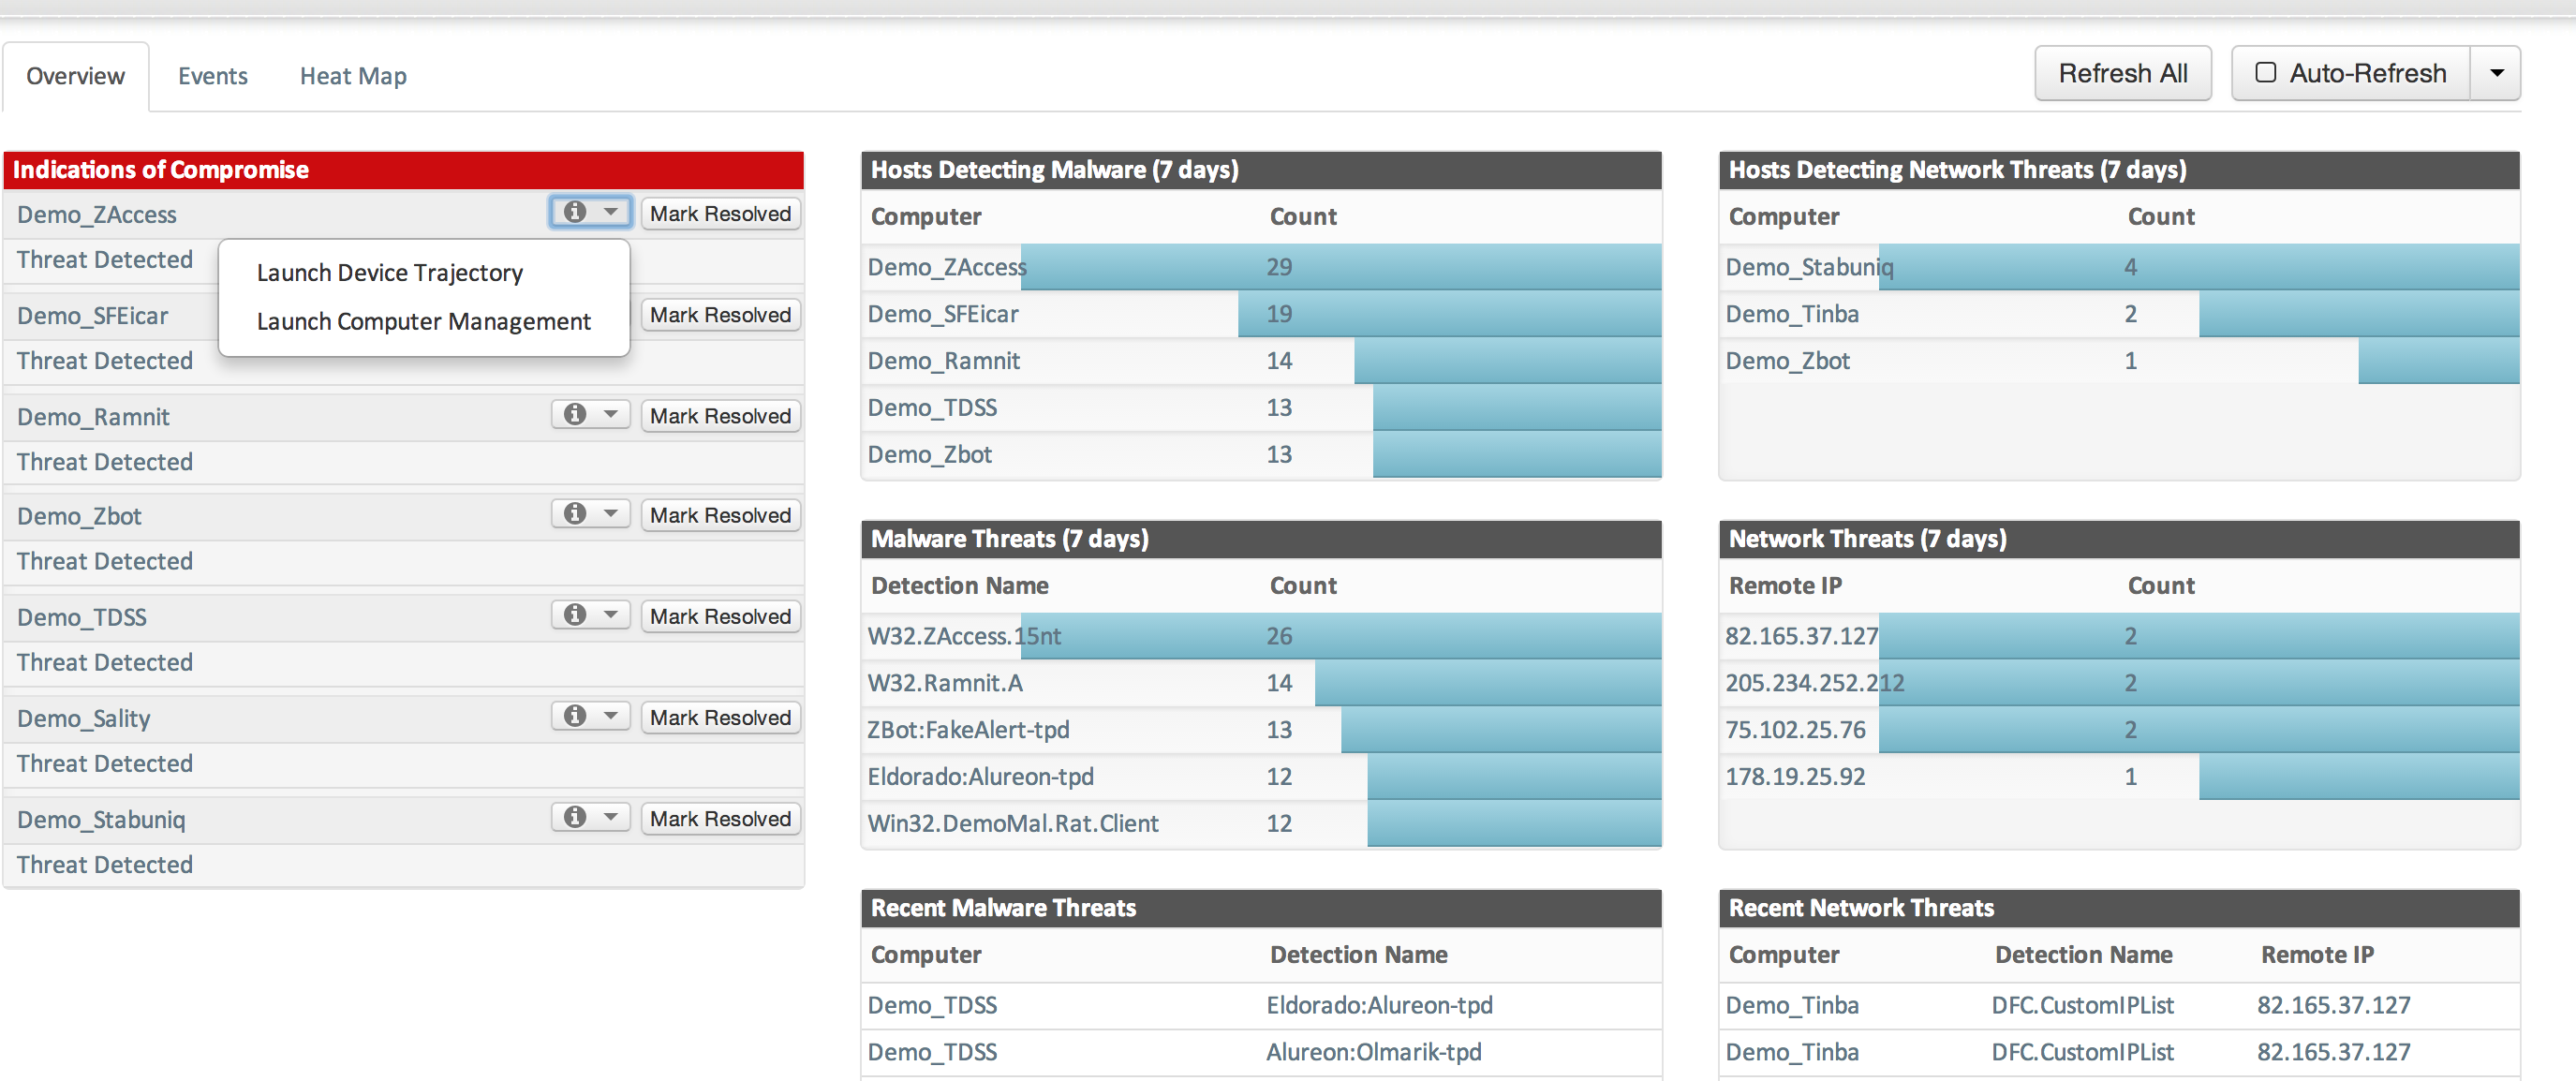The image size is (2576, 1081).
Task: Click the W32.ZAccess.15nt count bar
Action: [1340, 636]
